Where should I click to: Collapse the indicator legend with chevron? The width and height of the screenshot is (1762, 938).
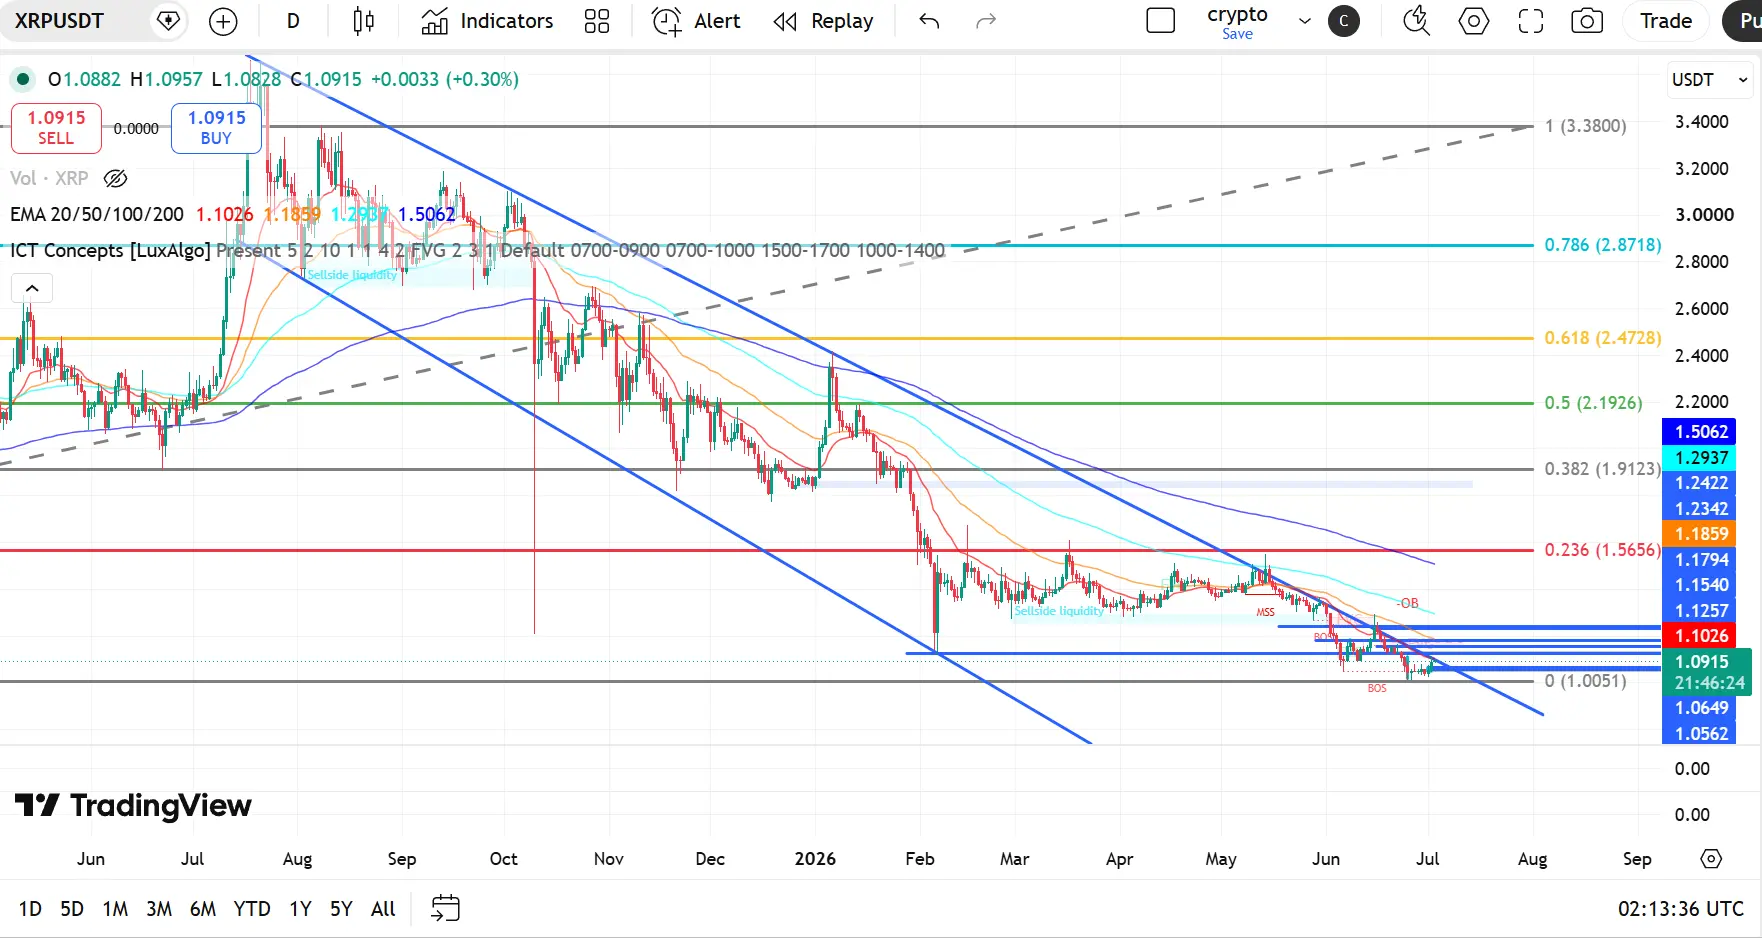(32, 289)
